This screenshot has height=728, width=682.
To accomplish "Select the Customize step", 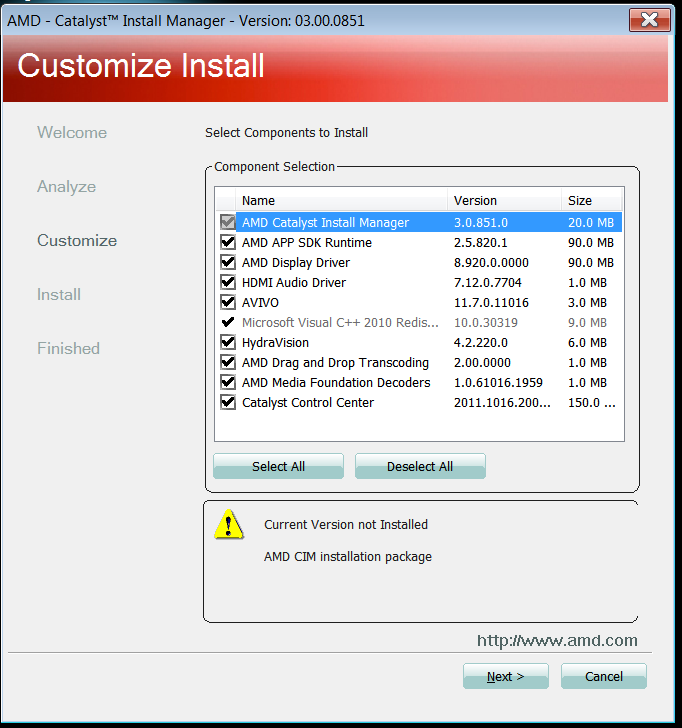I will tap(77, 240).
